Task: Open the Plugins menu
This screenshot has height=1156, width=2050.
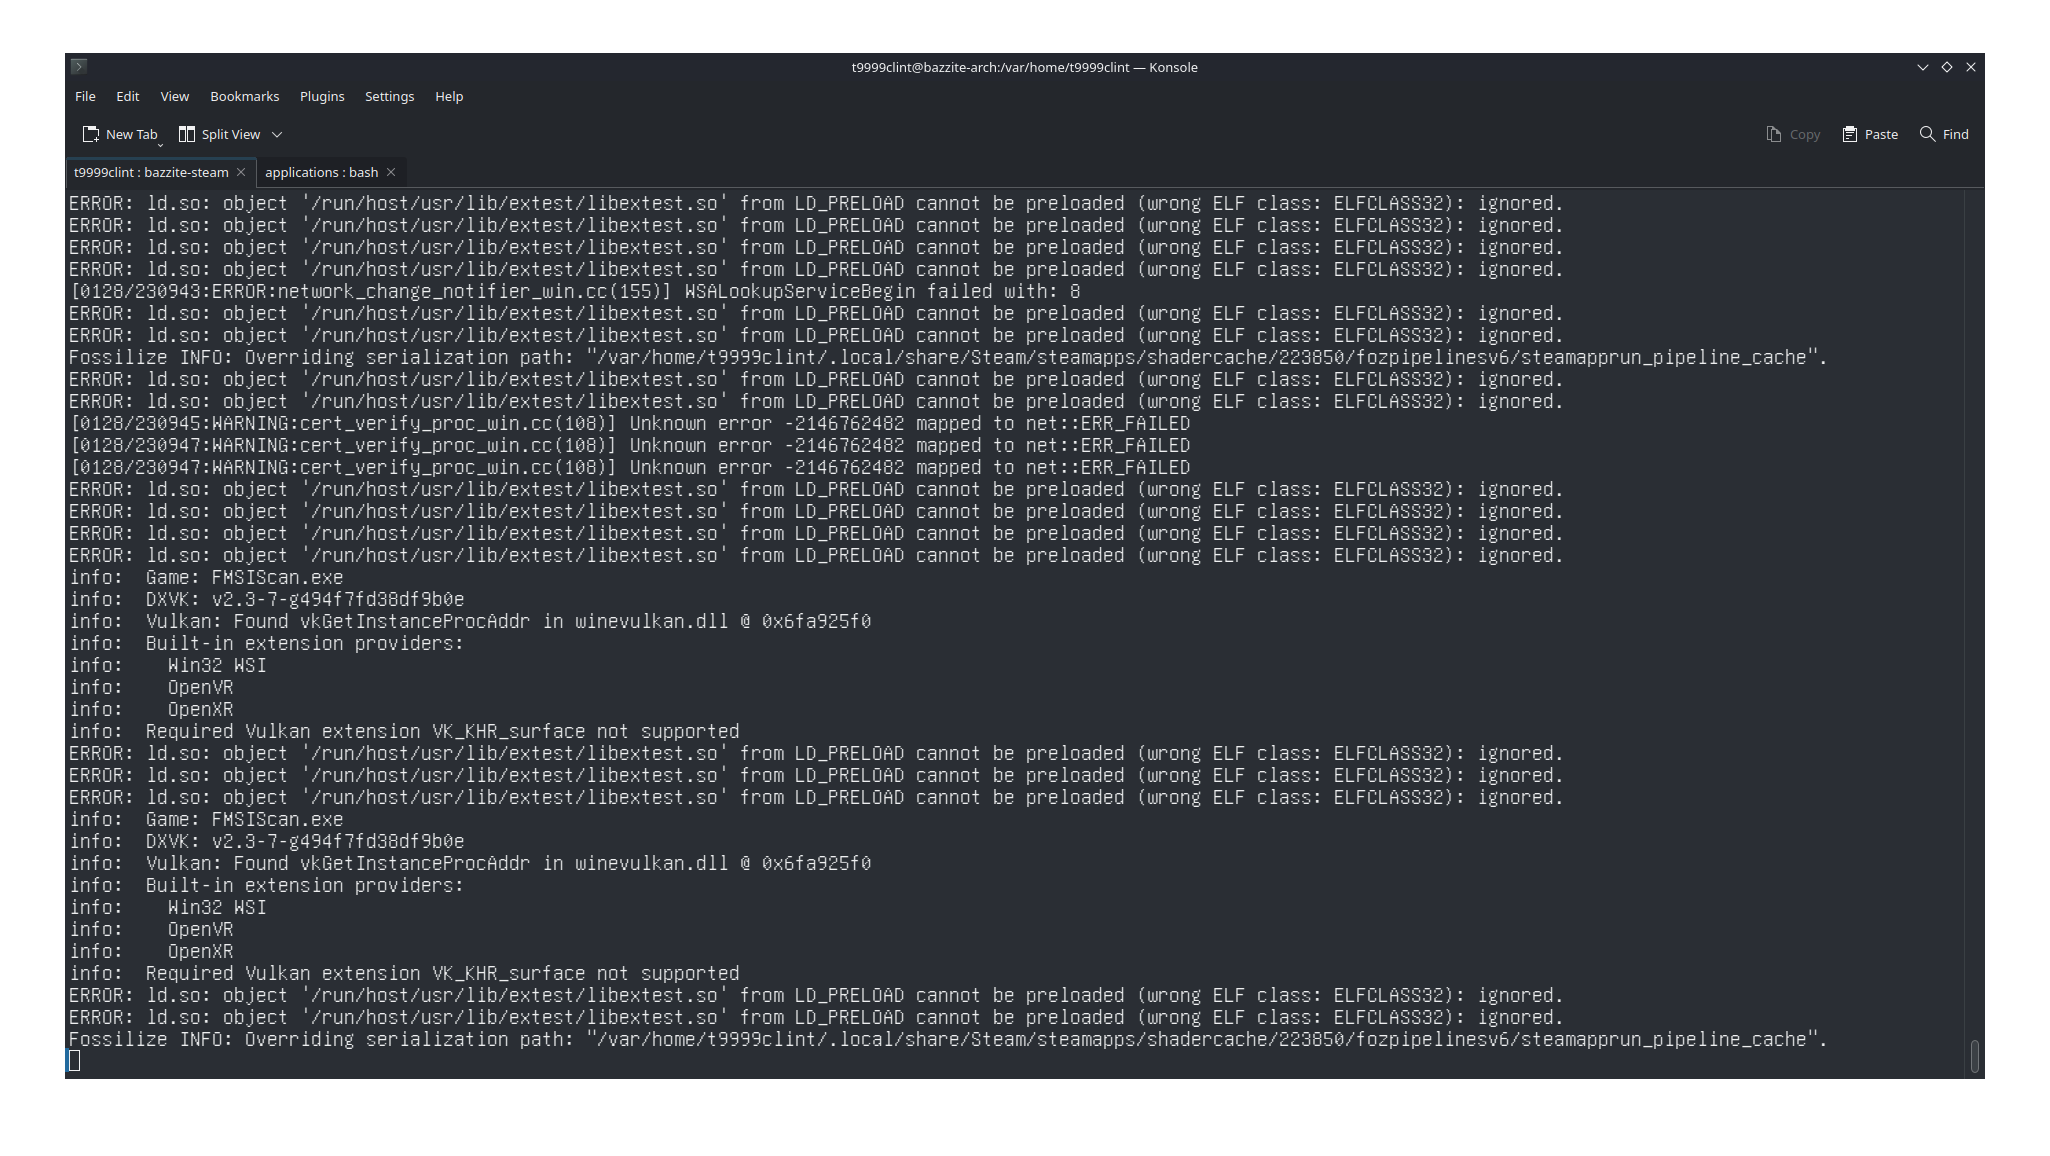Action: pos(321,96)
